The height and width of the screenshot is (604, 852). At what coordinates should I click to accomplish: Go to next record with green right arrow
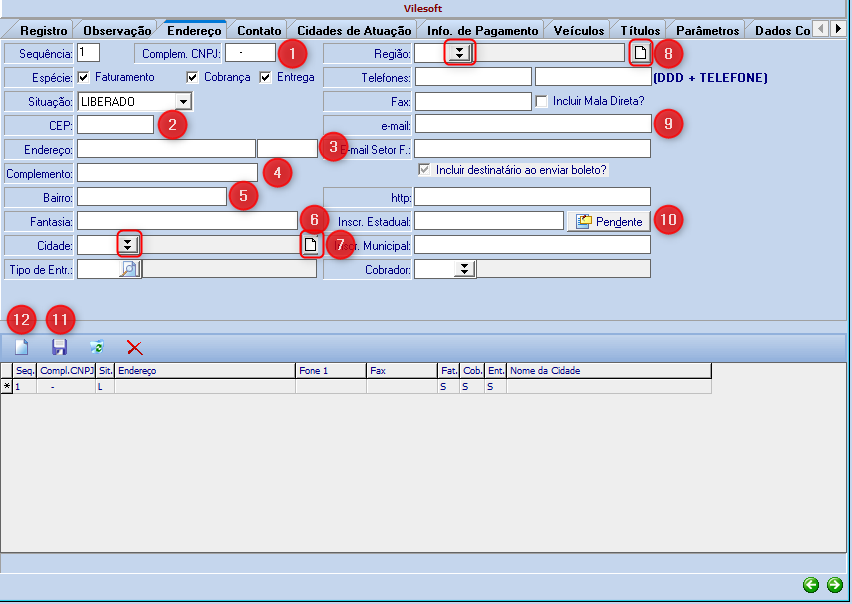coord(834,585)
